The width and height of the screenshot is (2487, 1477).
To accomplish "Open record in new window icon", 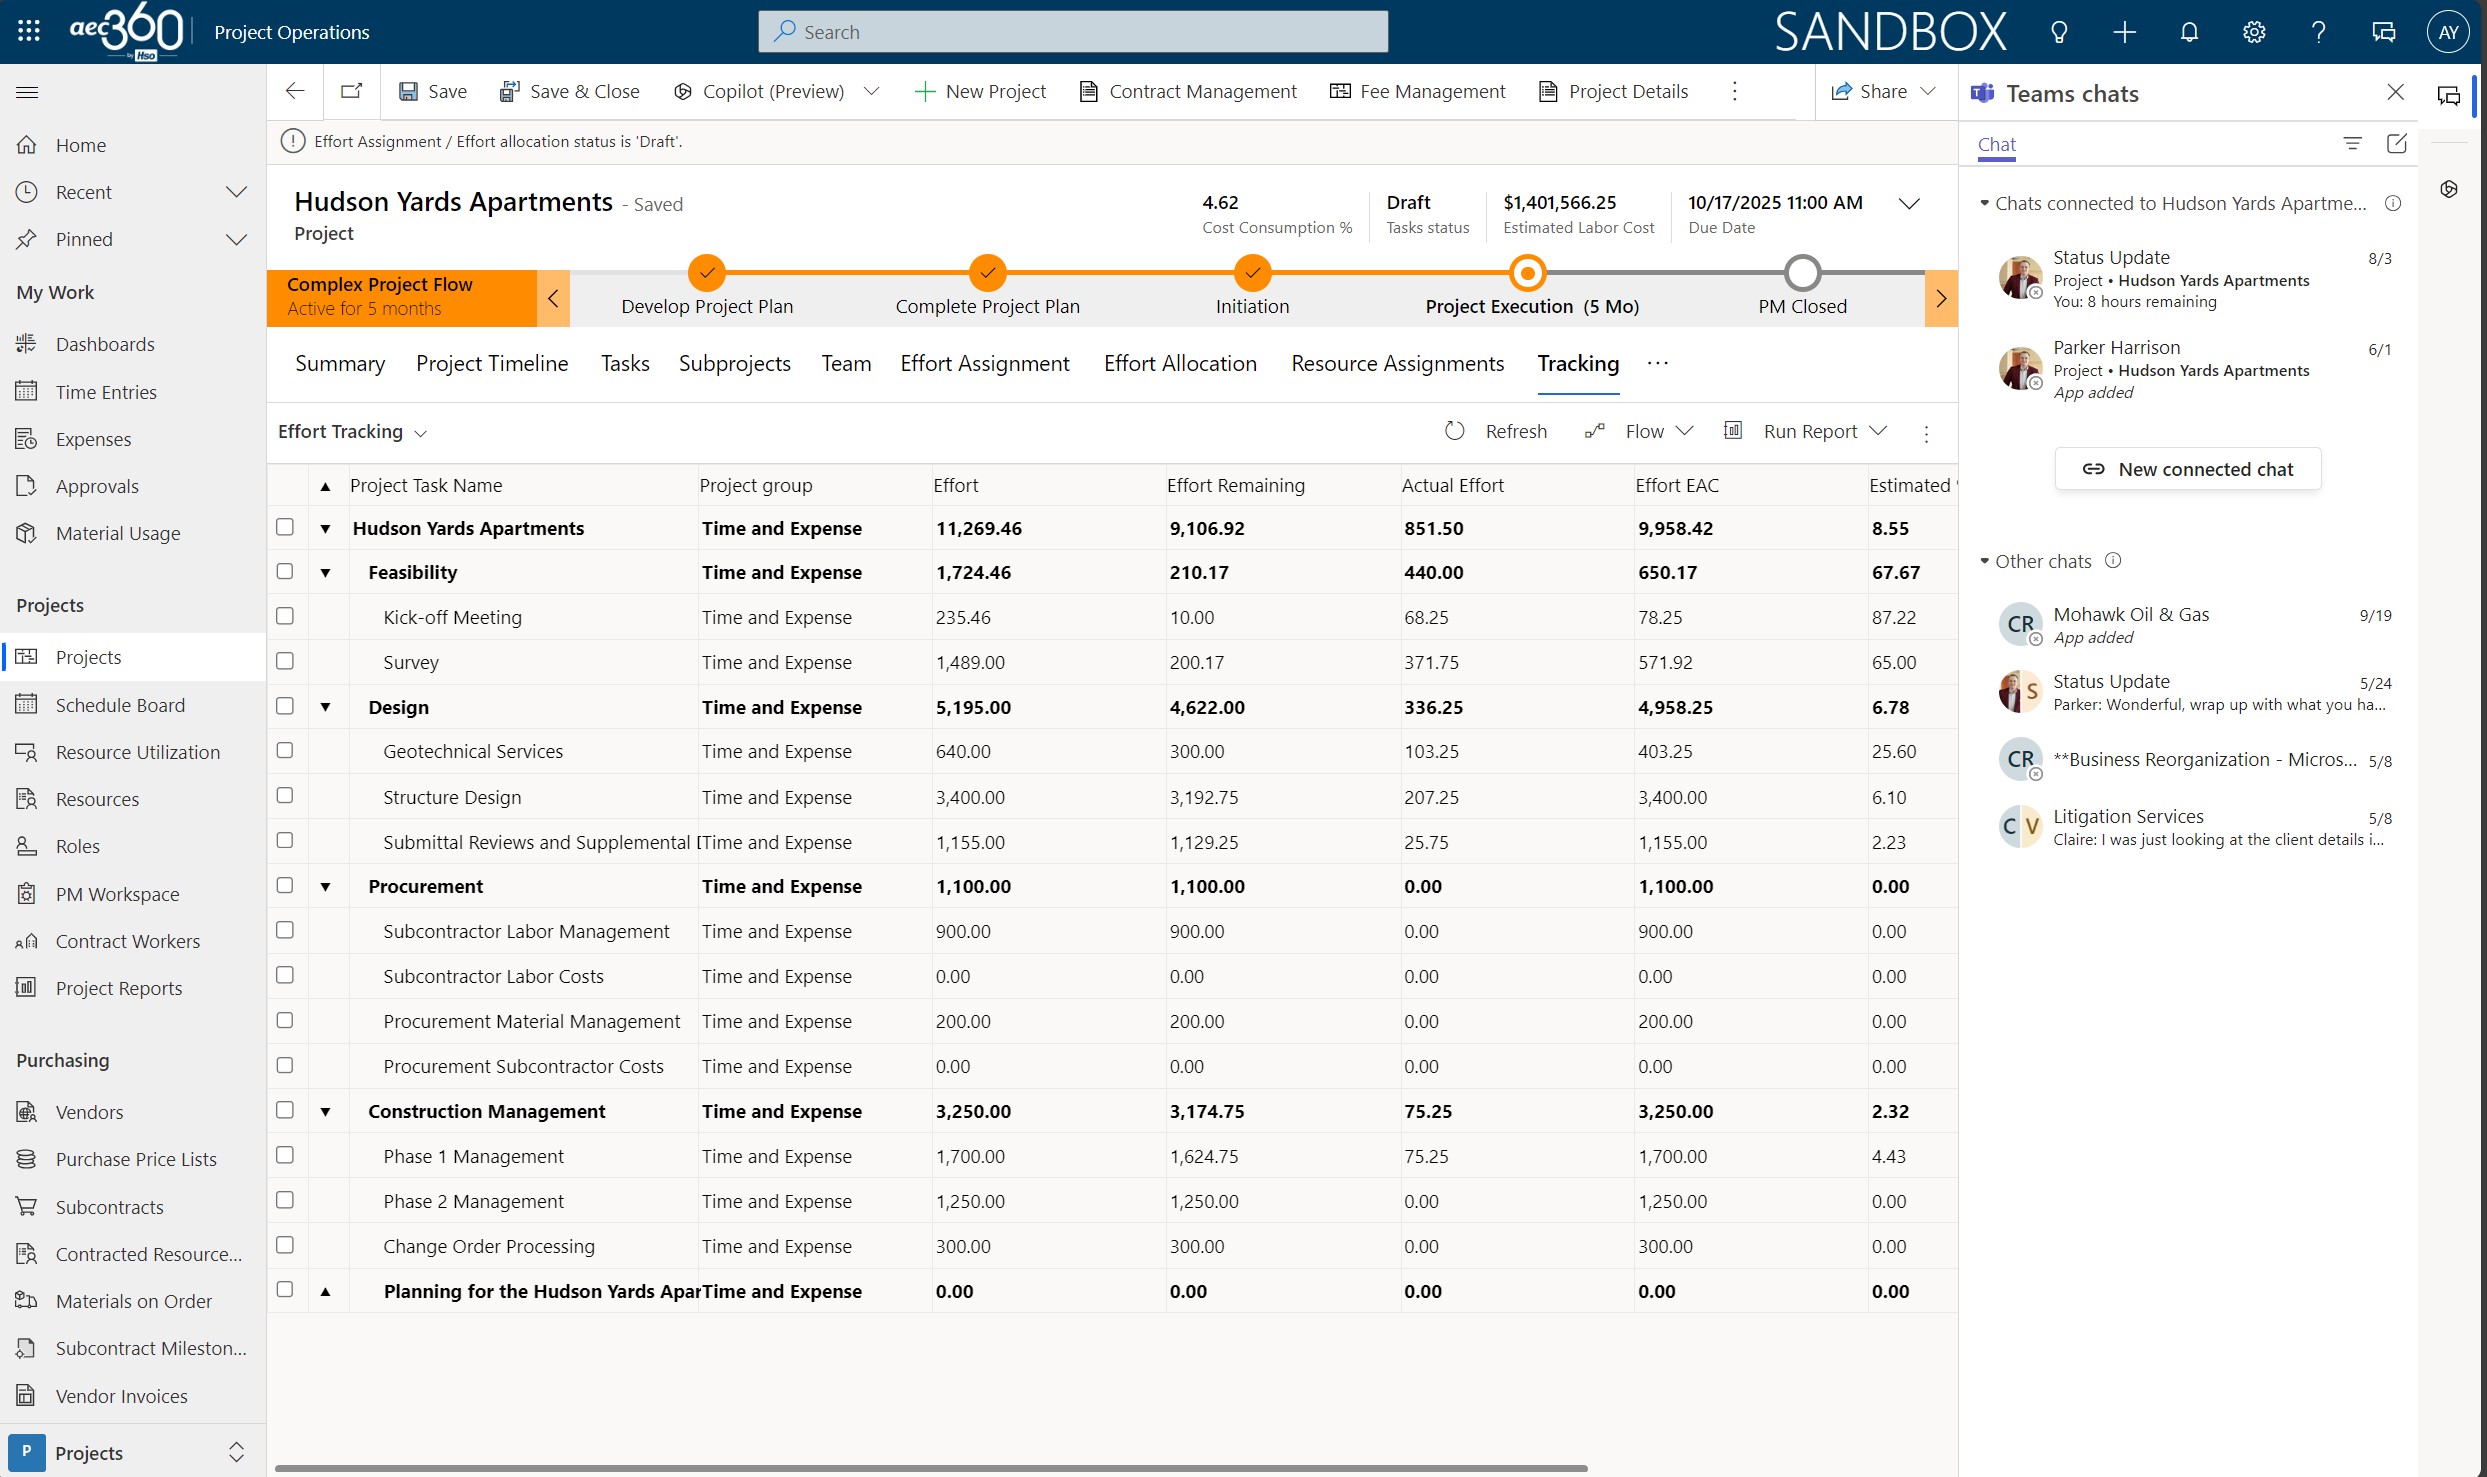I will tap(351, 91).
